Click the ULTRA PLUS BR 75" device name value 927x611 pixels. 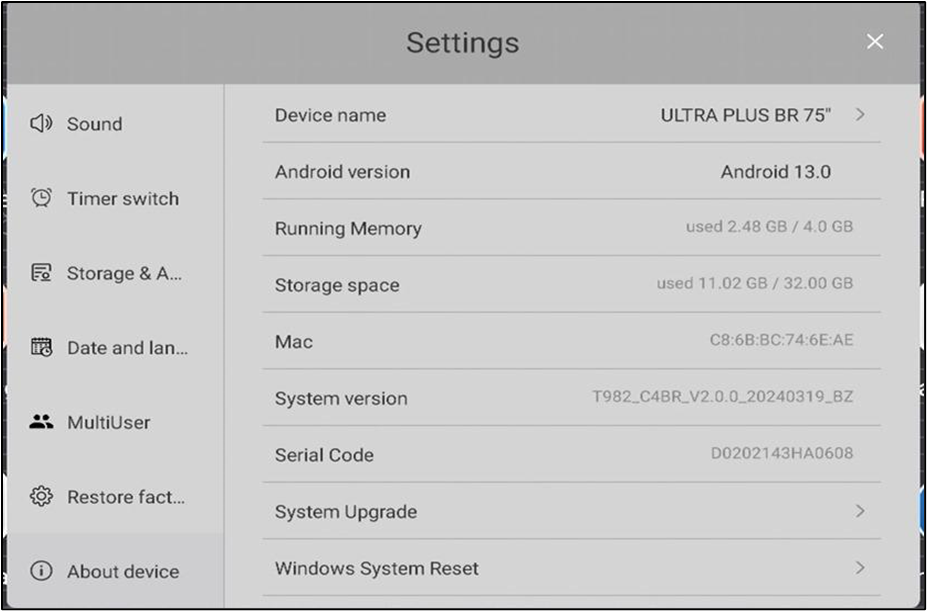745,115
